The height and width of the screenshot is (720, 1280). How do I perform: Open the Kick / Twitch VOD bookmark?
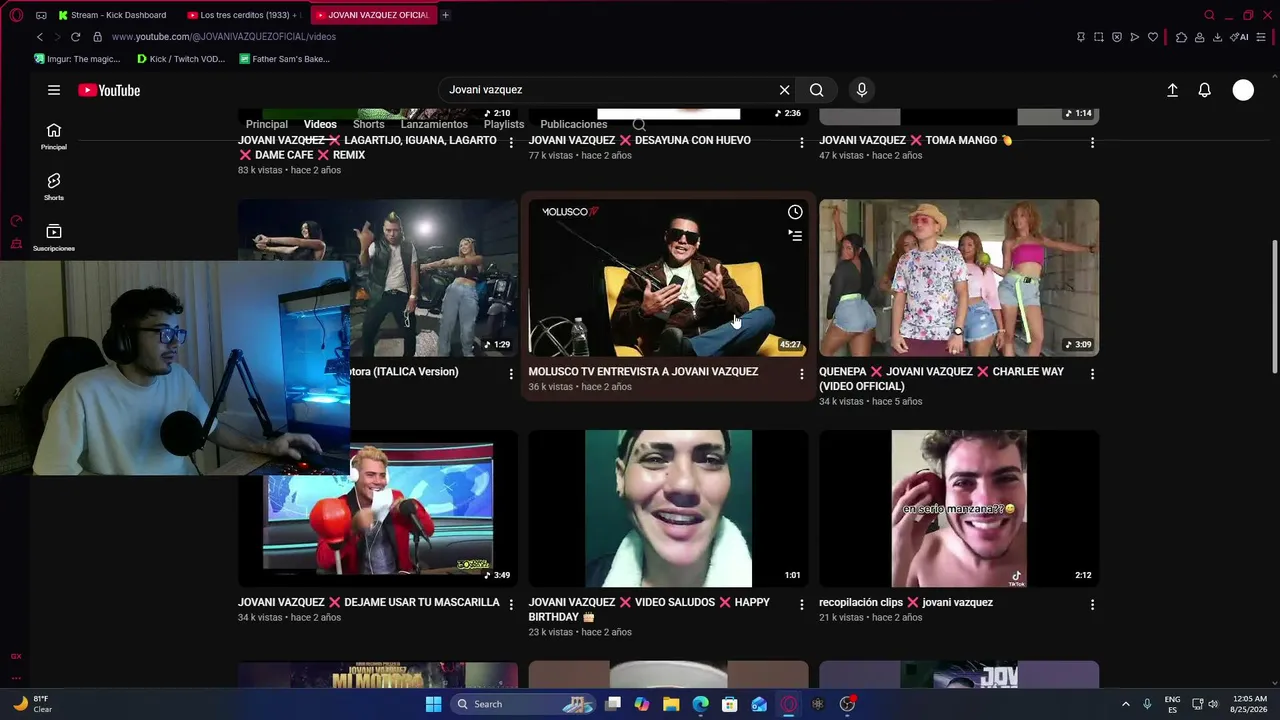point(181,59)
